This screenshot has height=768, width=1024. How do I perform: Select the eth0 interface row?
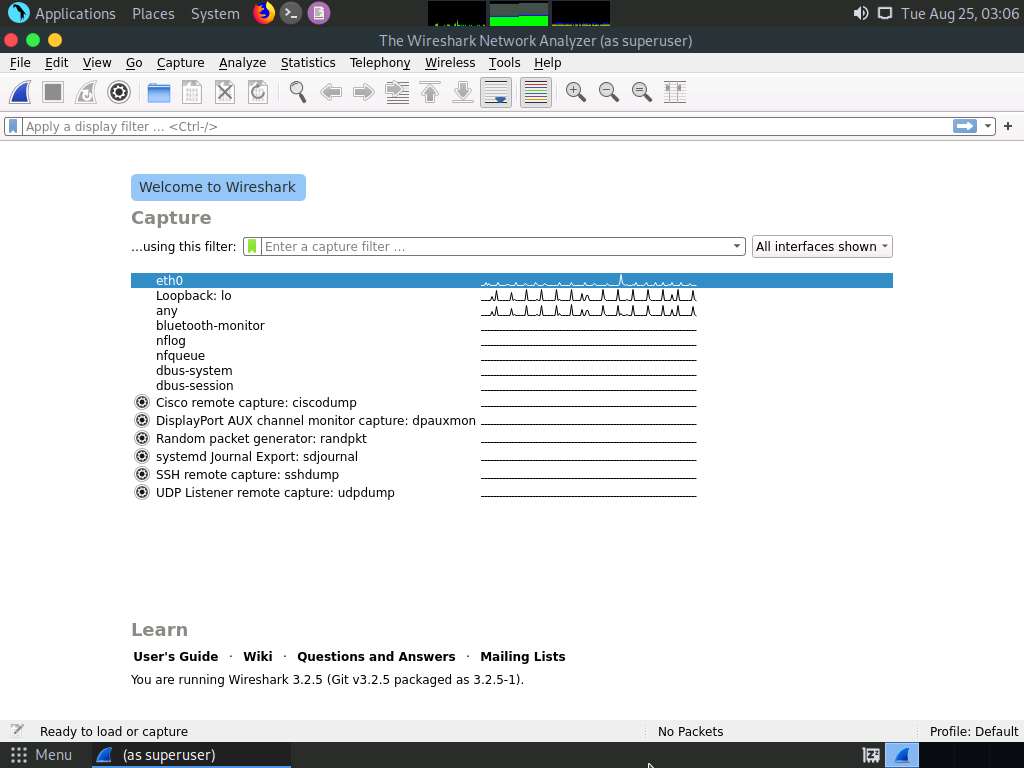pos(511,280)
